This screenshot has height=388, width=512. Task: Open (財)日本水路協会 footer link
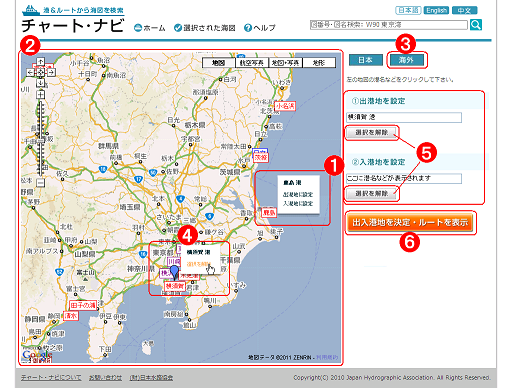click(x=151, y=377)
